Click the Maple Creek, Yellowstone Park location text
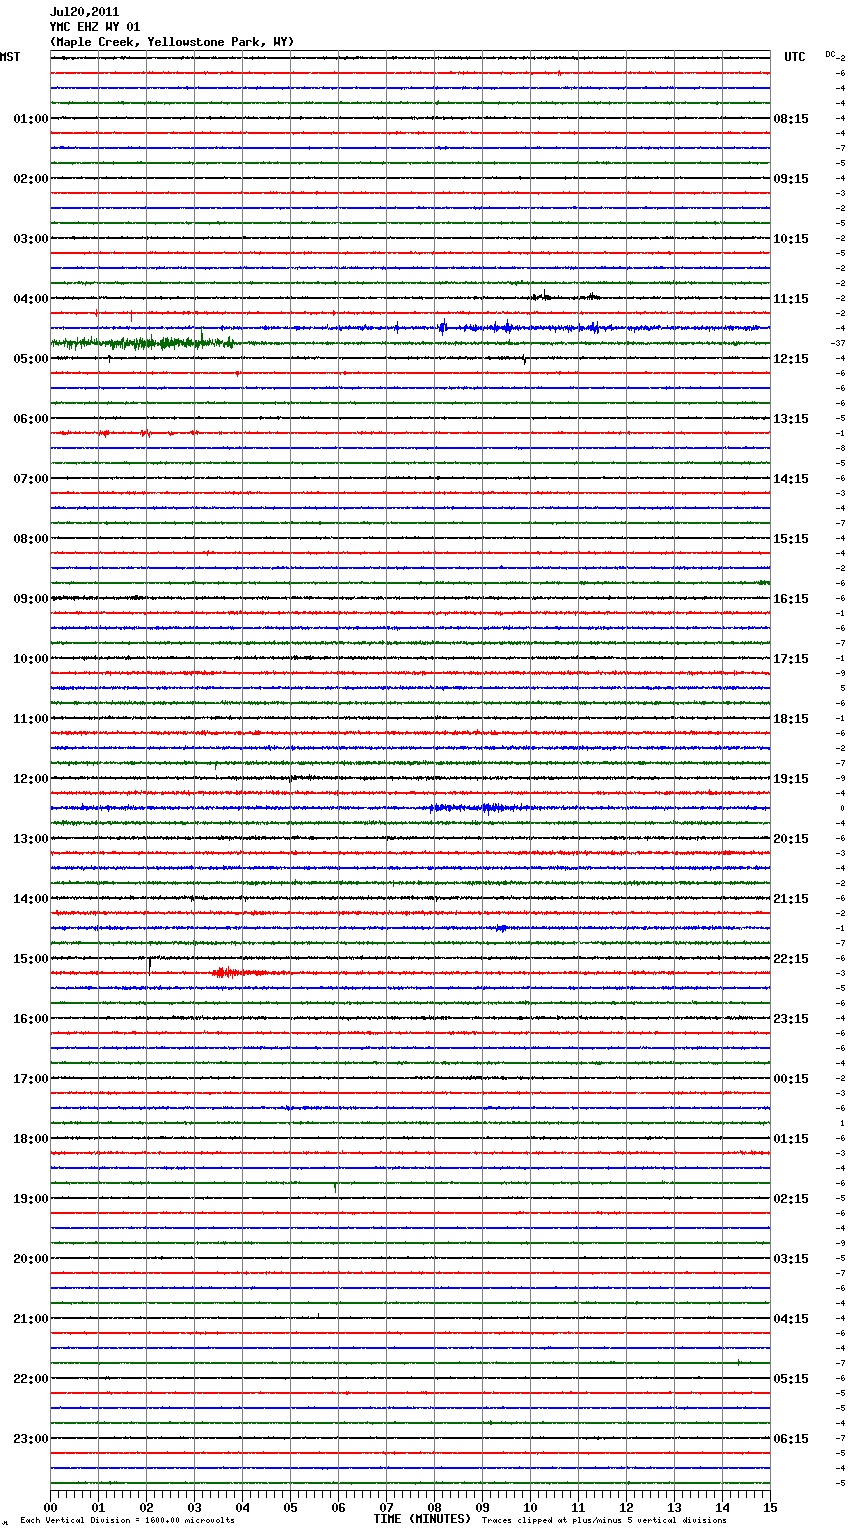Image resolution: width=850 pixels, height=1534 pixels. point(172,42)
